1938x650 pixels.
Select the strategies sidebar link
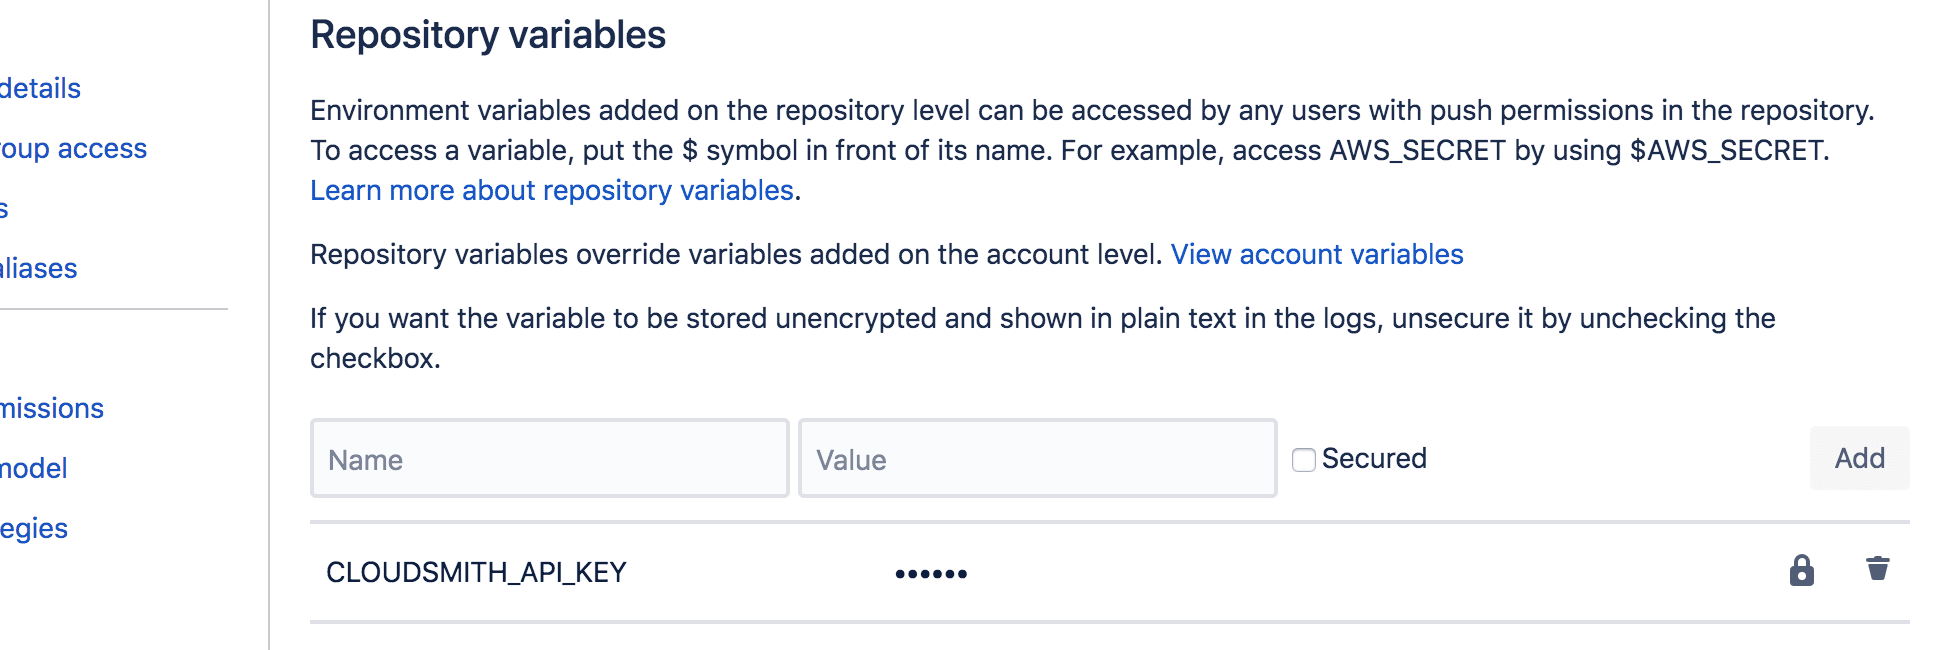34,528
